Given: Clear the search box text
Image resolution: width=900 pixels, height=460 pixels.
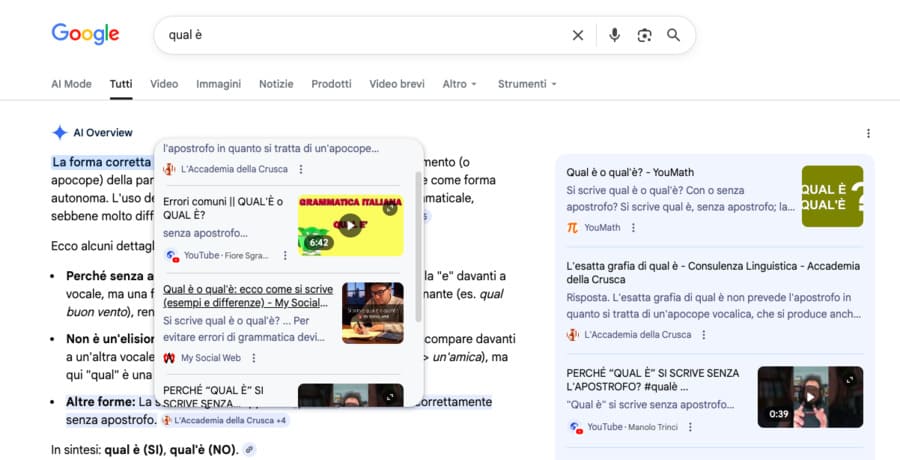Looking at the screenshot, I should (x=577, y=36).
